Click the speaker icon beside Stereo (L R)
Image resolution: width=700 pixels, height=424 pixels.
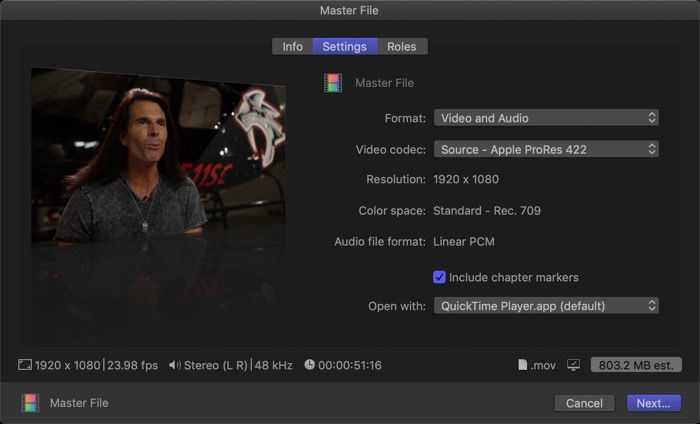pos(175,365)
